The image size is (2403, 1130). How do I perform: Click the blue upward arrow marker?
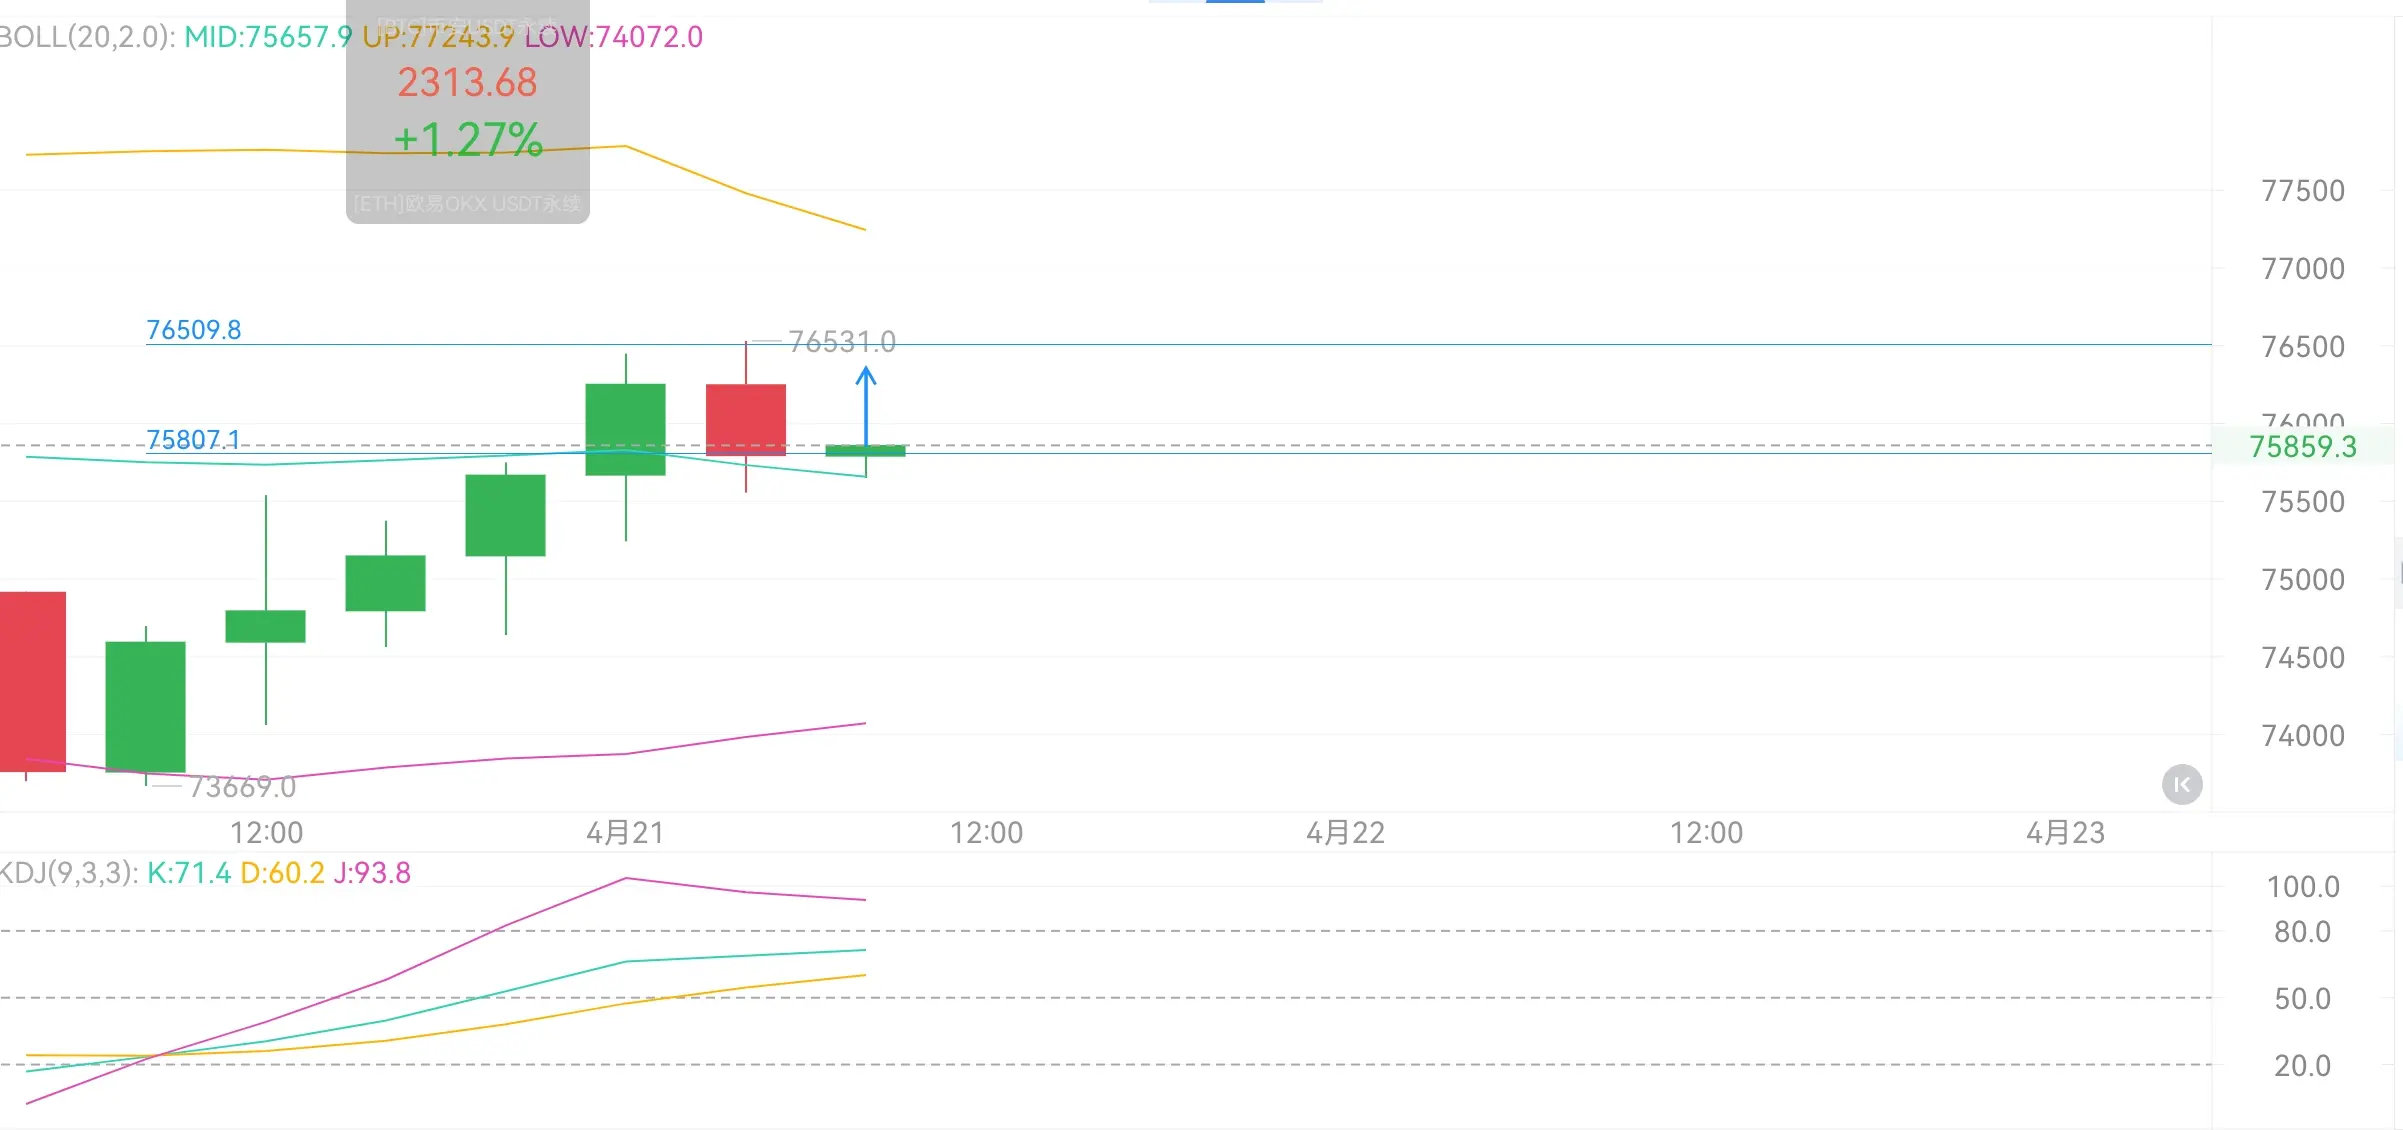pos(866,403)
